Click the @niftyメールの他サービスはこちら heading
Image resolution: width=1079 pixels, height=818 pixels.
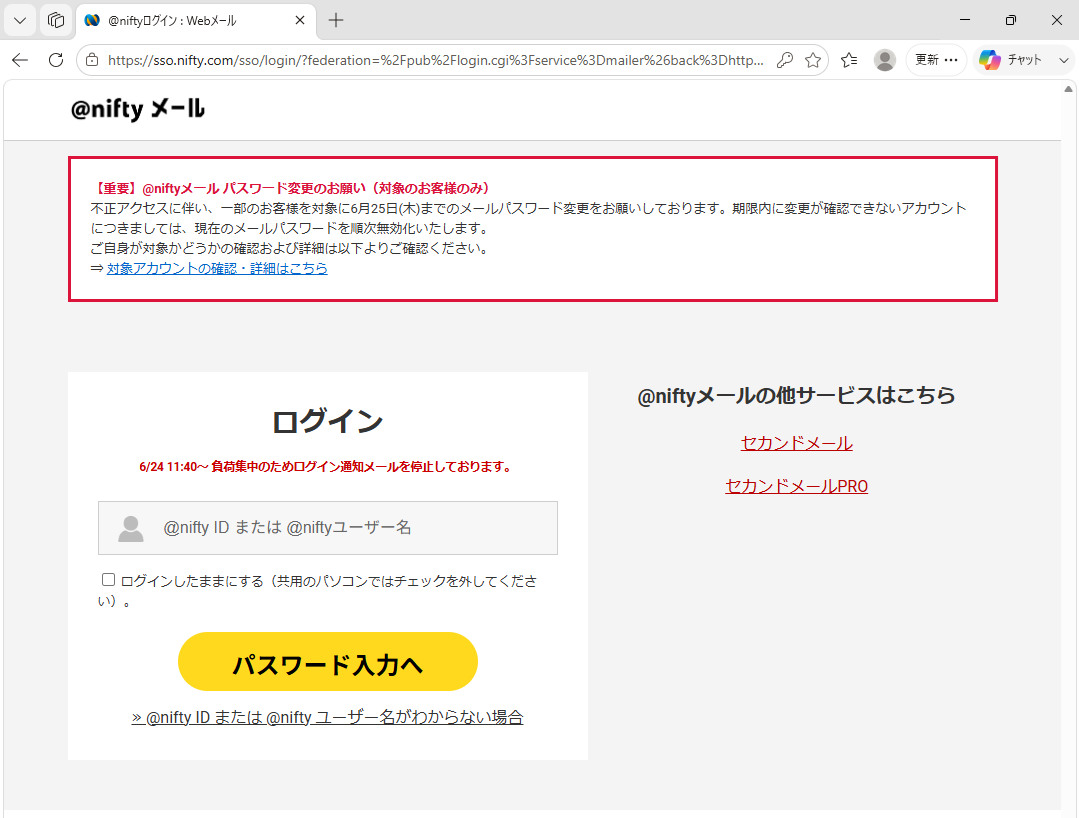pyautogui.click(x=796, y=396)
